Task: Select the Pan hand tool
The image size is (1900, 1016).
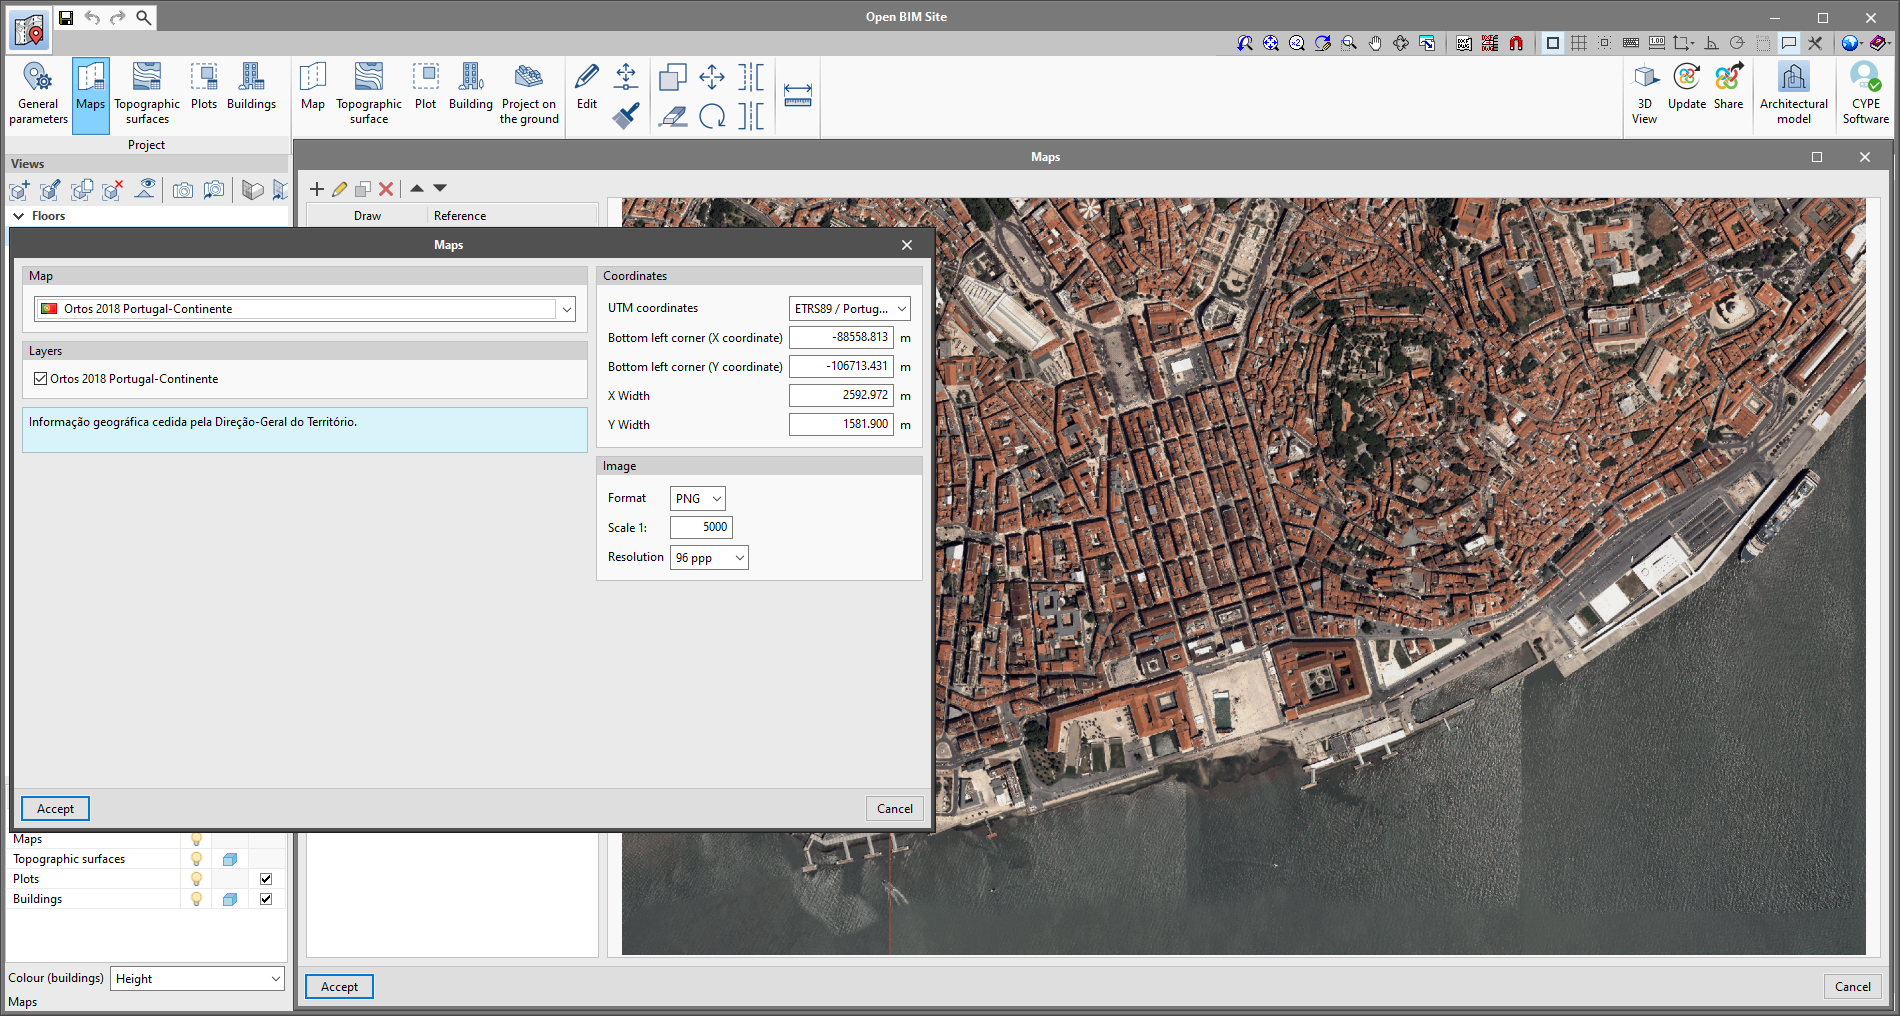Action: tap(1375, 43)
